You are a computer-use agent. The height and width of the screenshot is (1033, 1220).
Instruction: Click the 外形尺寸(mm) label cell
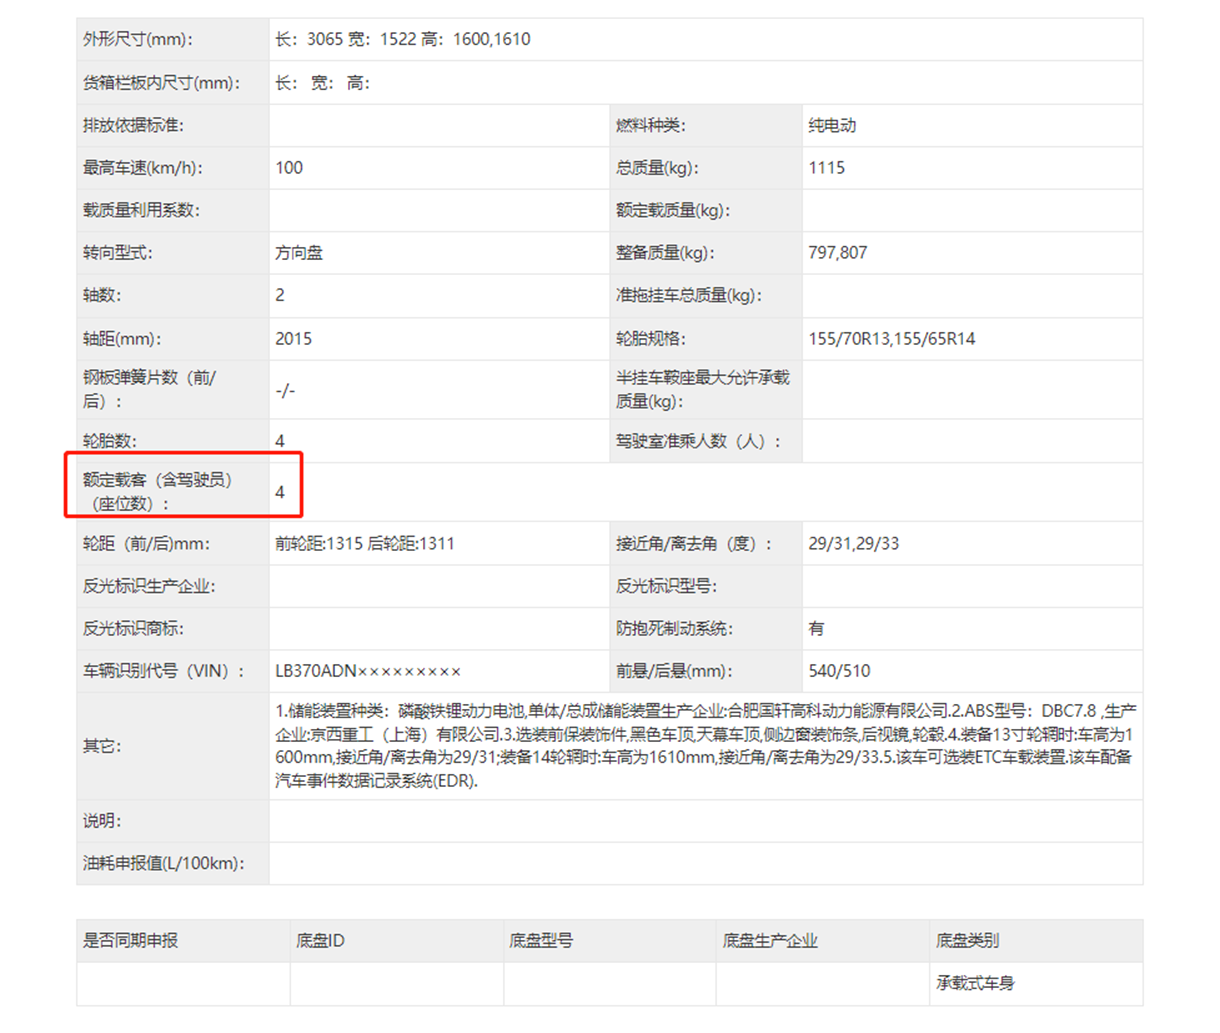click(138, 40)
